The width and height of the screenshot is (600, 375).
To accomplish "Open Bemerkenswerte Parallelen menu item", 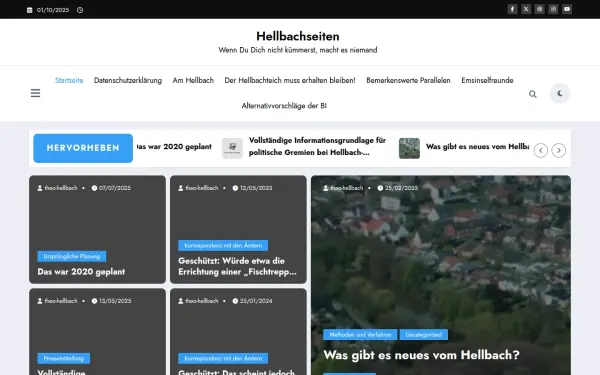I will tap(408, 80).
